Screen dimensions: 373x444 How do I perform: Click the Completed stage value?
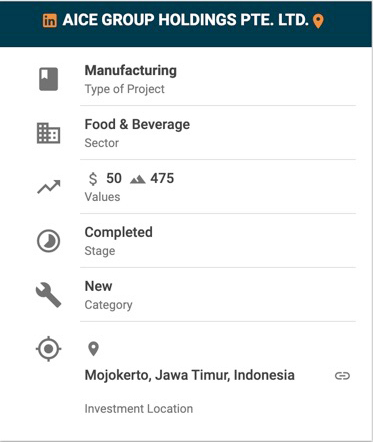click(119, 232)
